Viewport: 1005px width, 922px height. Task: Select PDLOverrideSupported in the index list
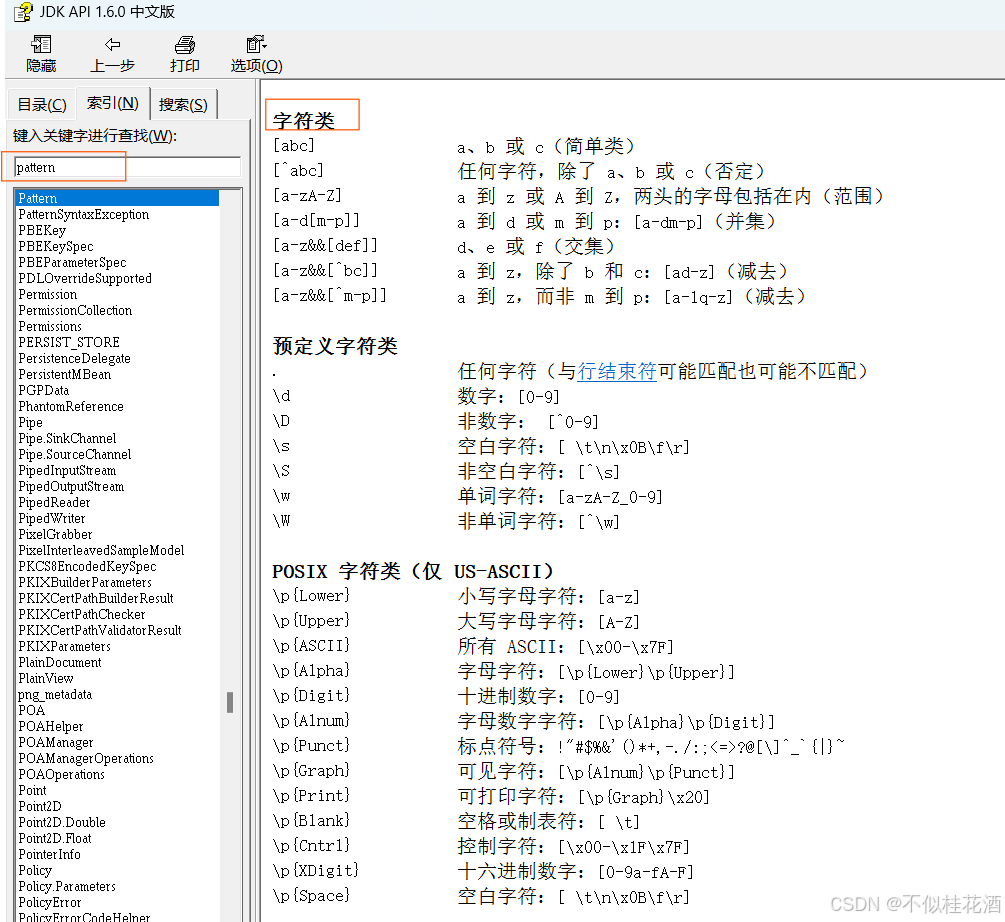tap(85, 279)
